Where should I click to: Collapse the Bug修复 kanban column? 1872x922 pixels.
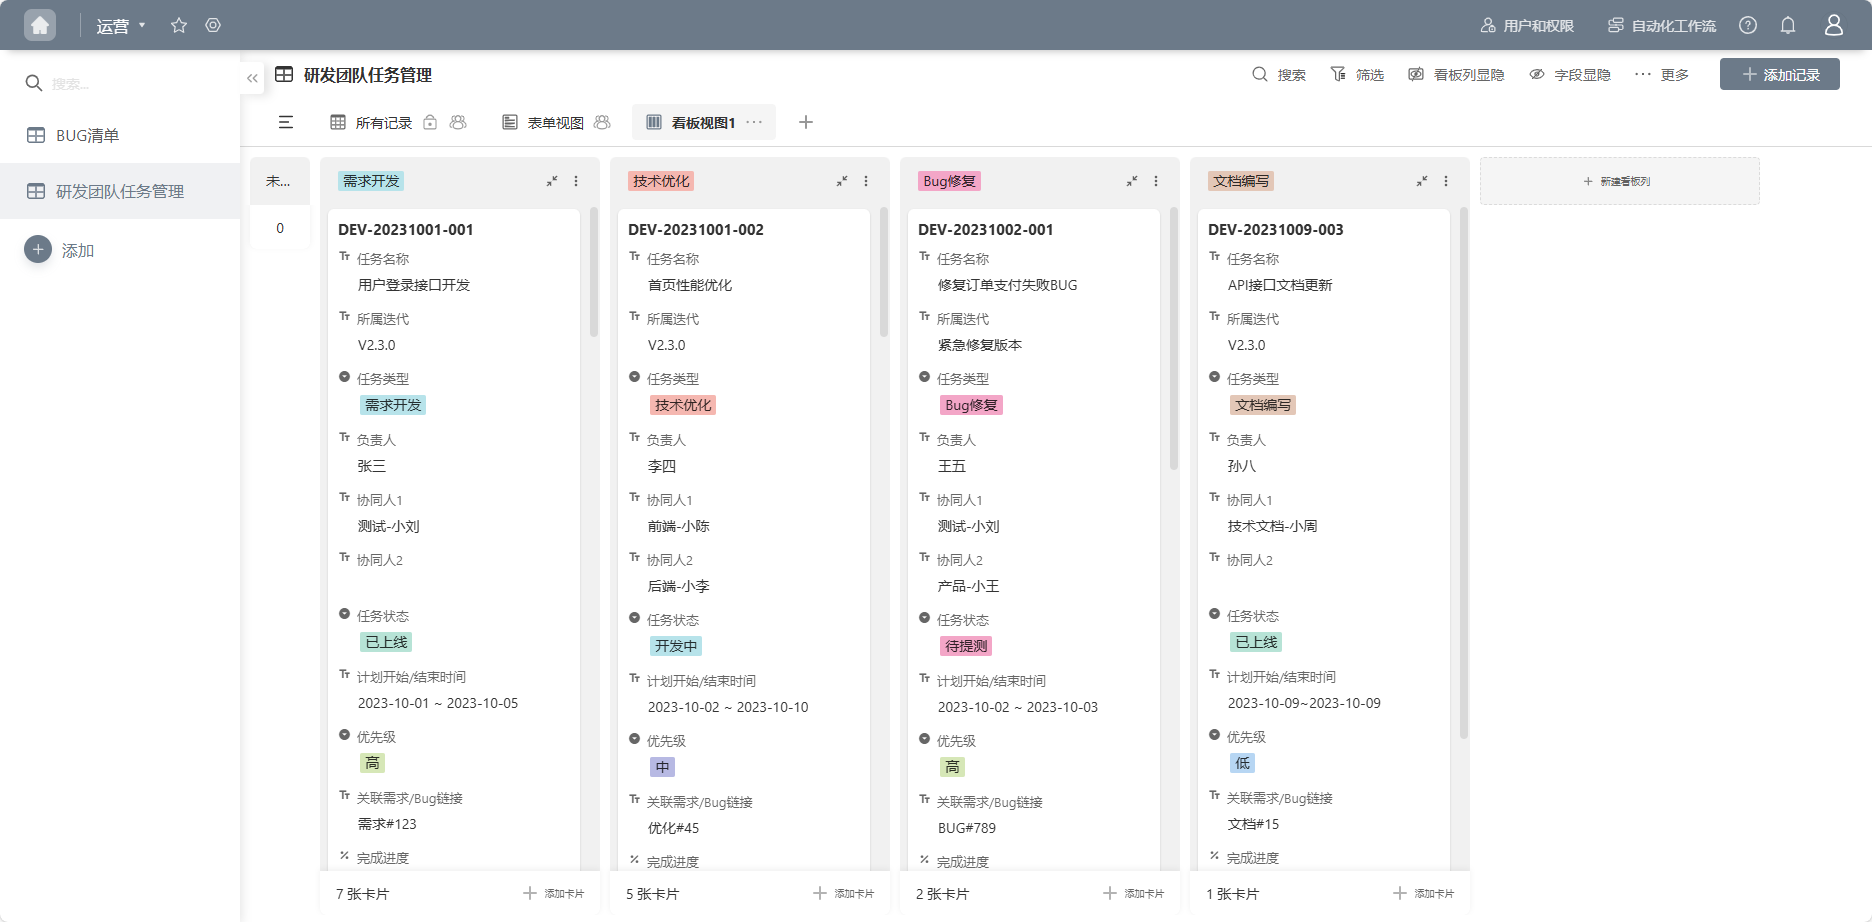tap(1132, 181)
